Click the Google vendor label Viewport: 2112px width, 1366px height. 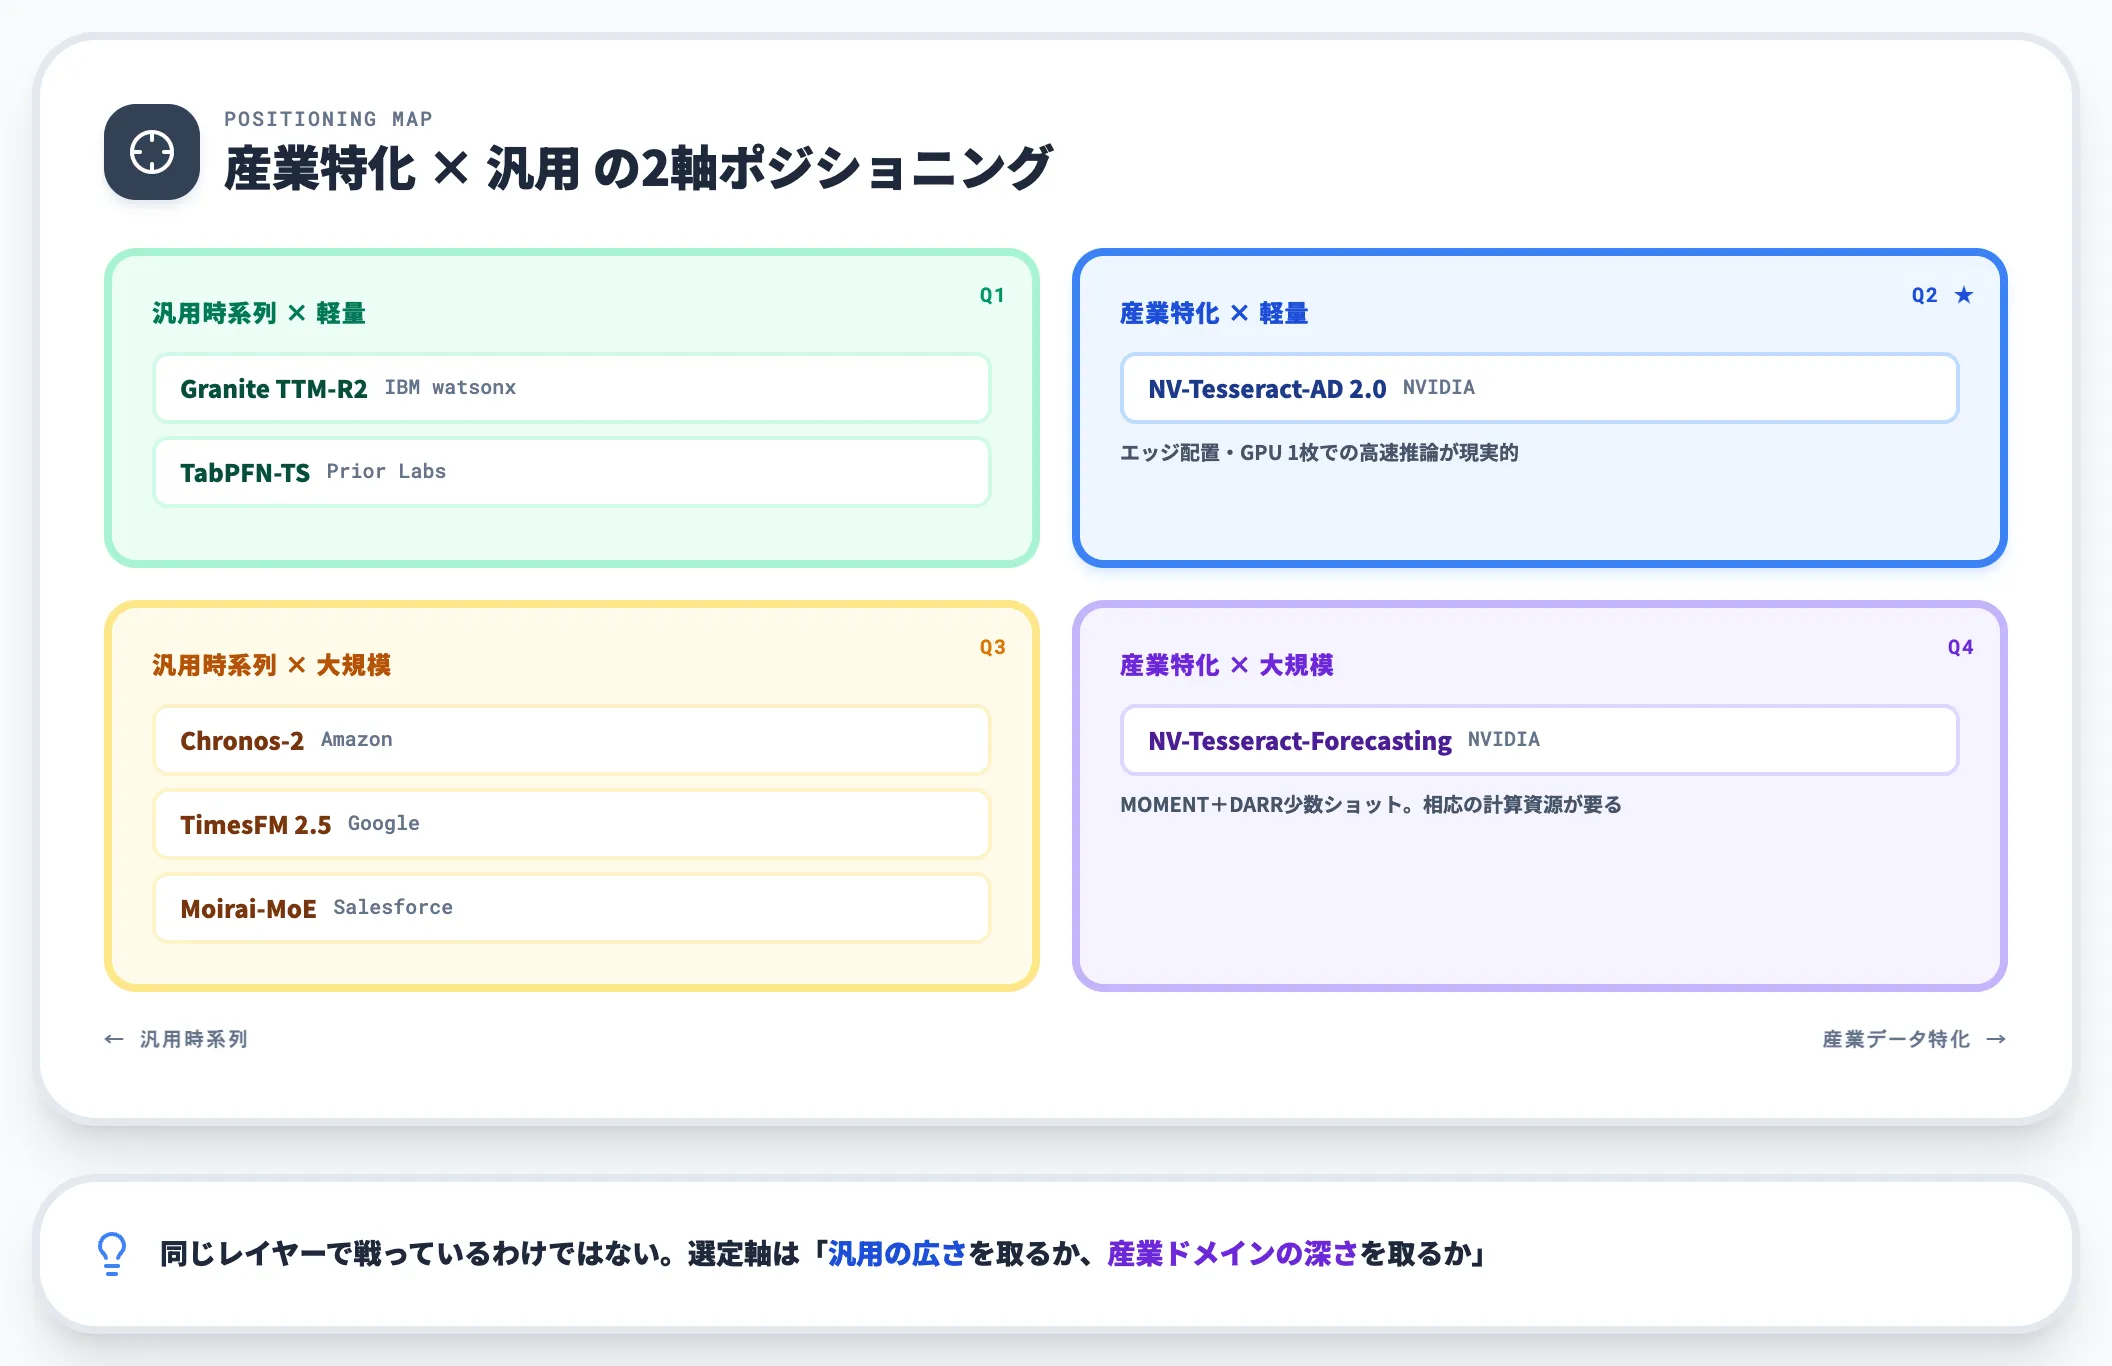point(384,824)
